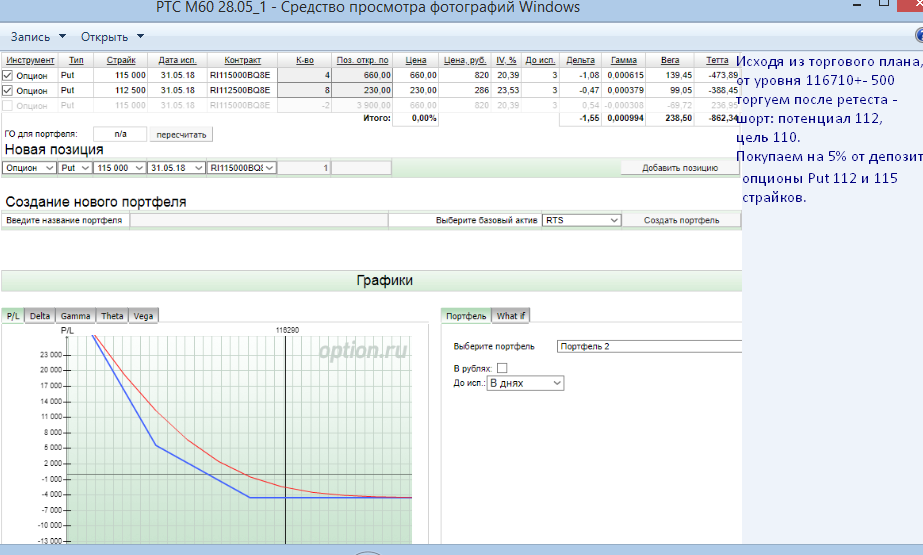This screenshot has height=555, width=923.
Task: Toggle the В рублях checkbox
Action: click(502, 368)
